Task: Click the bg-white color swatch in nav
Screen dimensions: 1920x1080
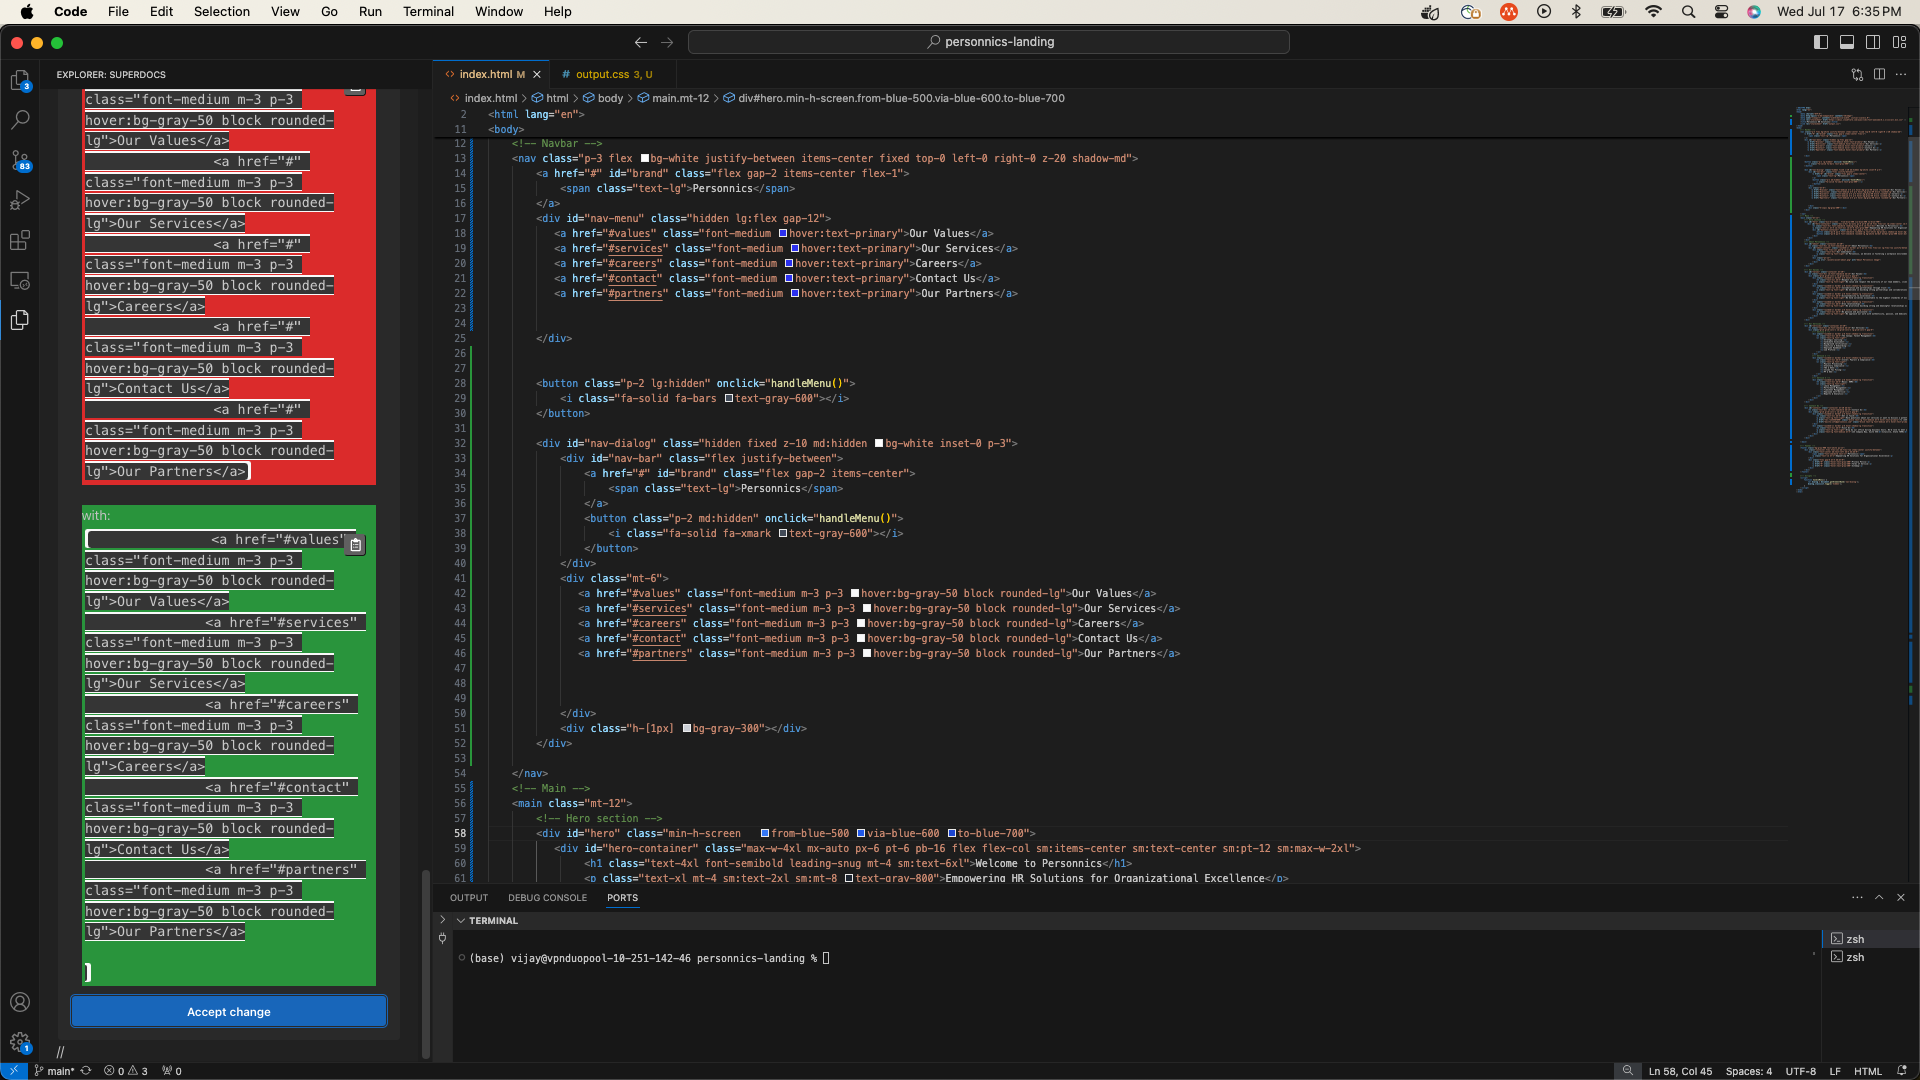Action: tap(645, 158)
